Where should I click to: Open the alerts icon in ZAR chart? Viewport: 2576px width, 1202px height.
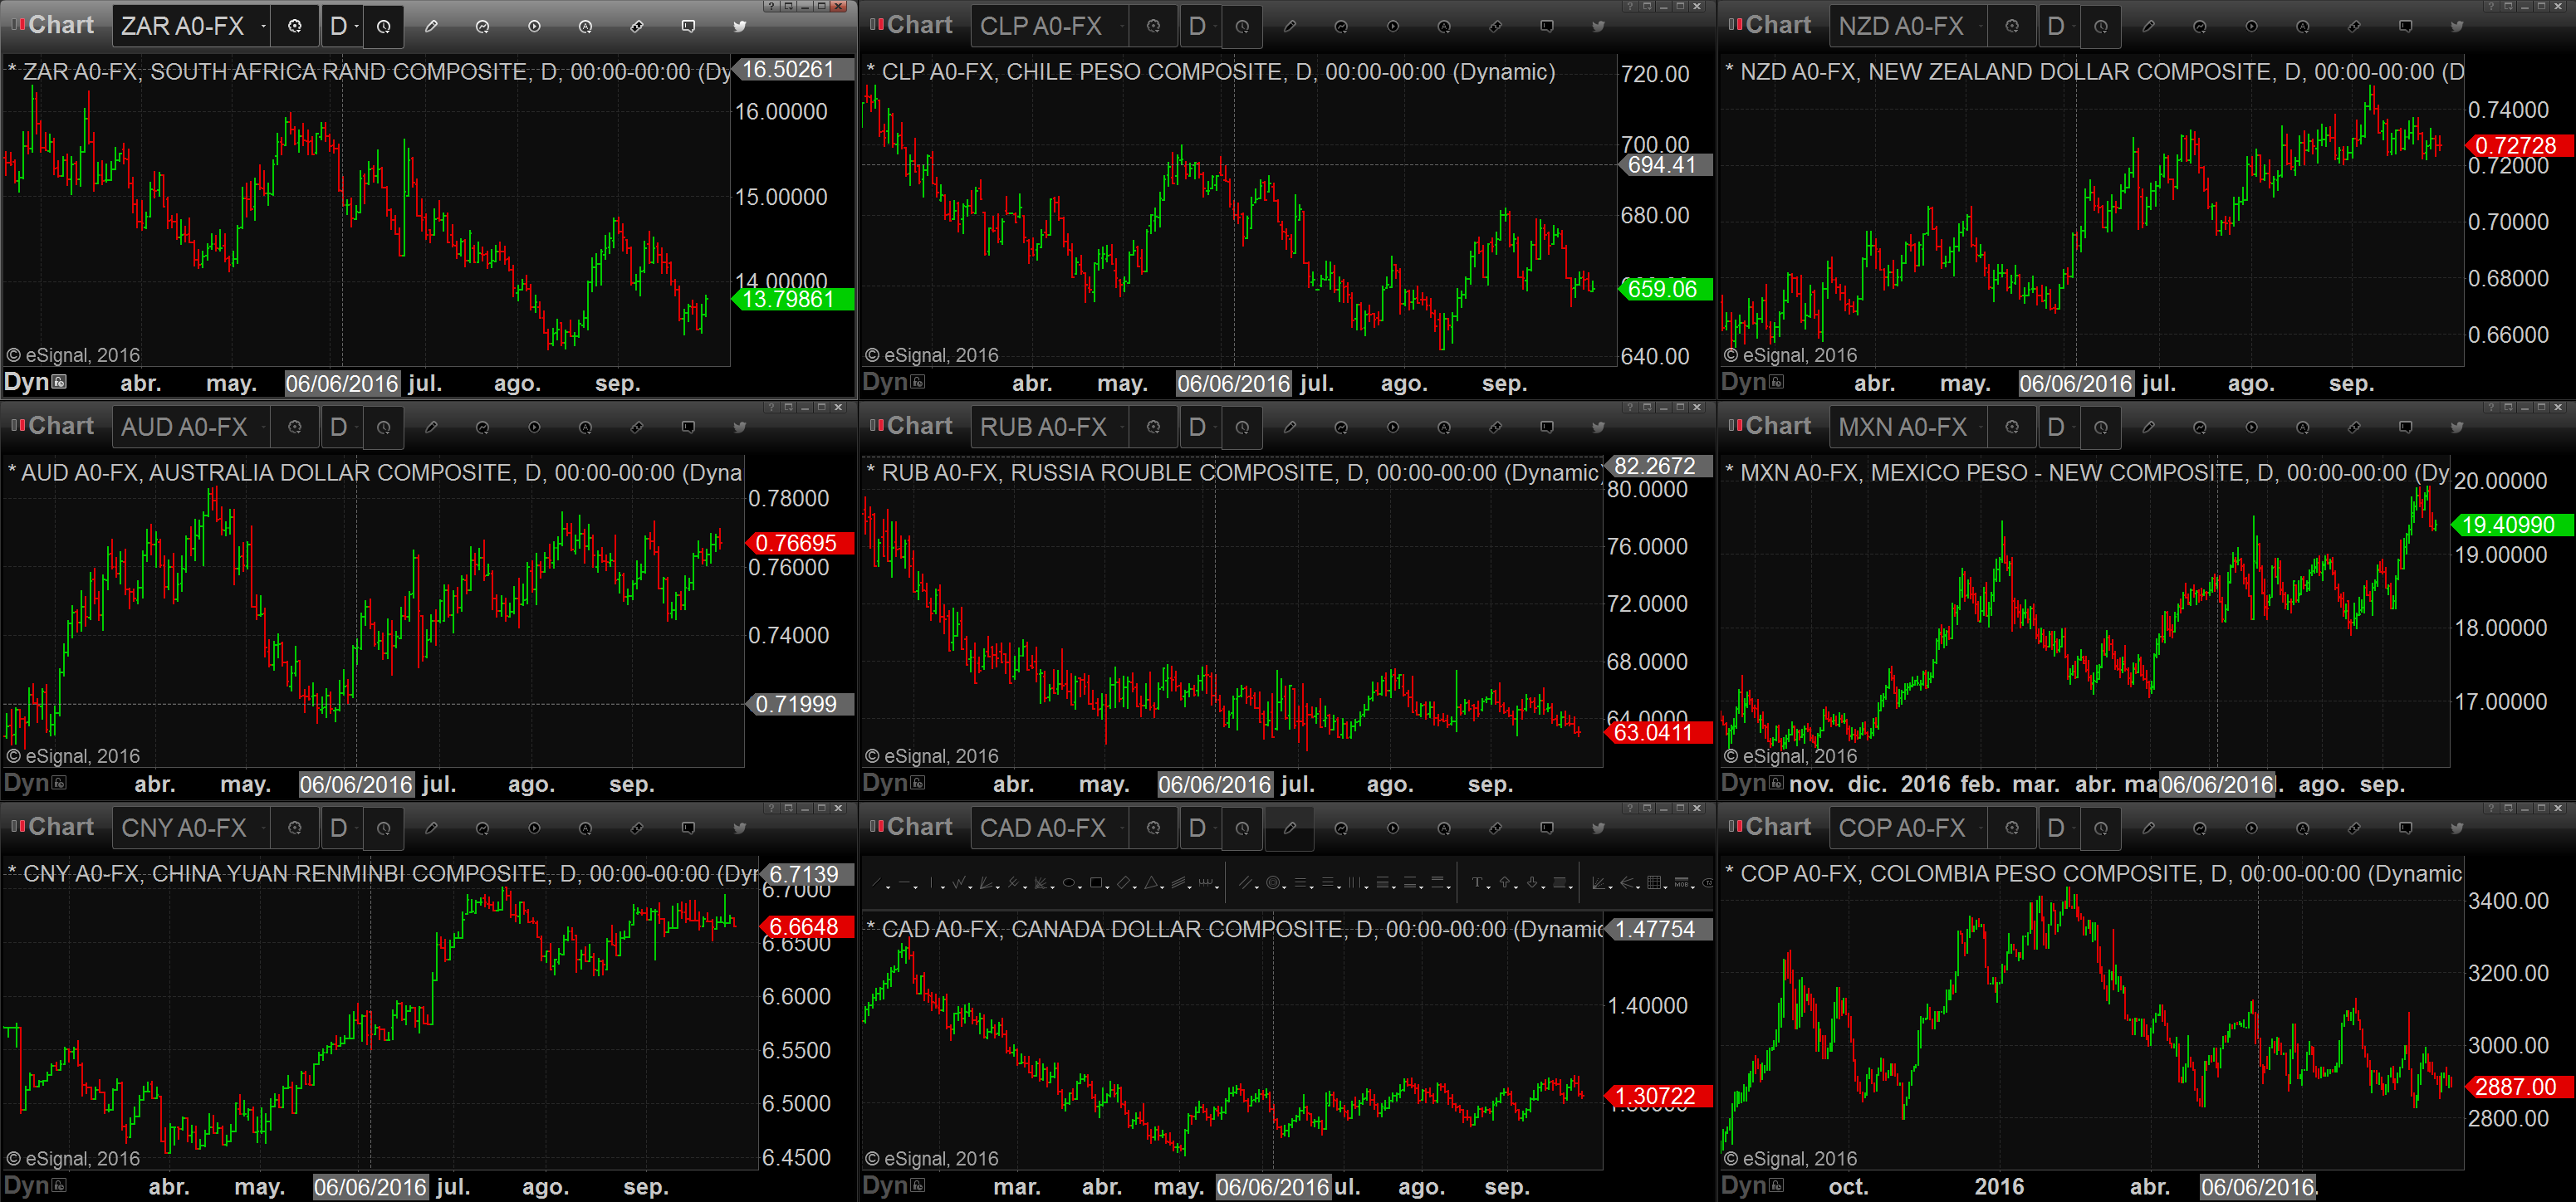click(585, 26)
